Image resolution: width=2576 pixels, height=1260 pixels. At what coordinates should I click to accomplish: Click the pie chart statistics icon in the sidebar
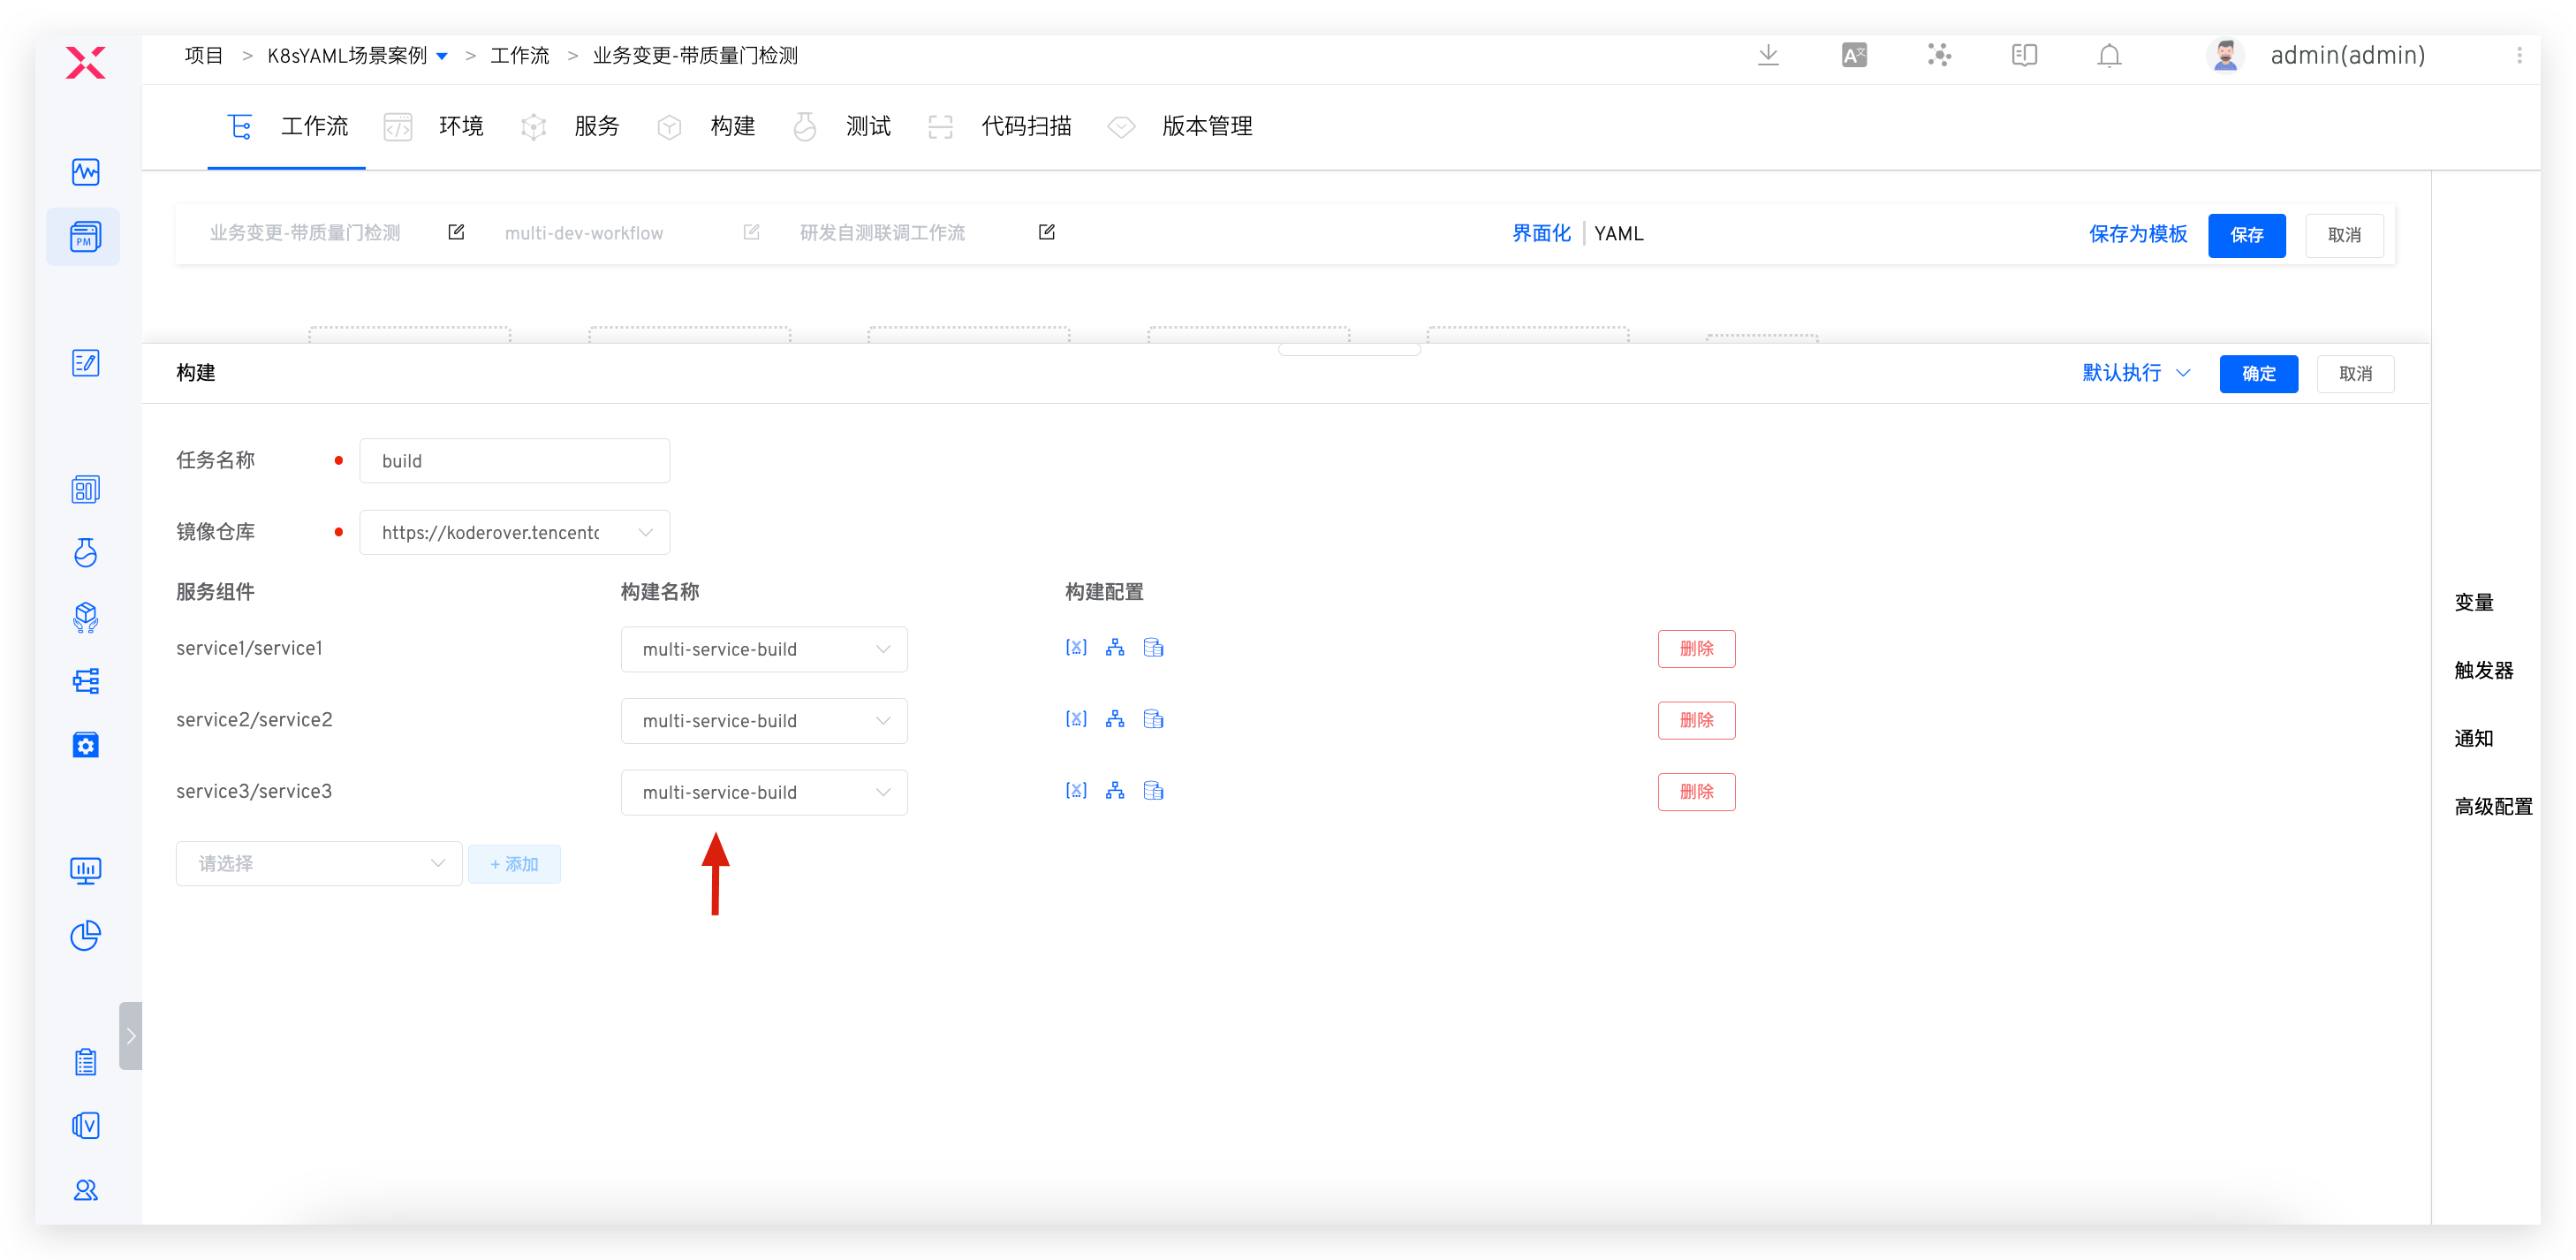point(86,935)
